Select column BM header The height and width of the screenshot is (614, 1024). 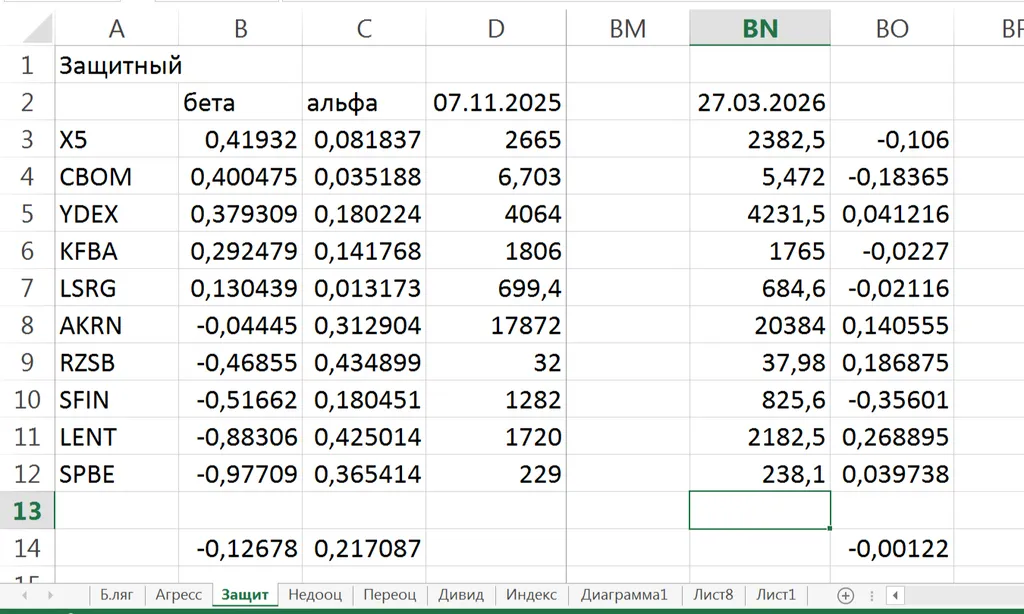tap(628, 28)
